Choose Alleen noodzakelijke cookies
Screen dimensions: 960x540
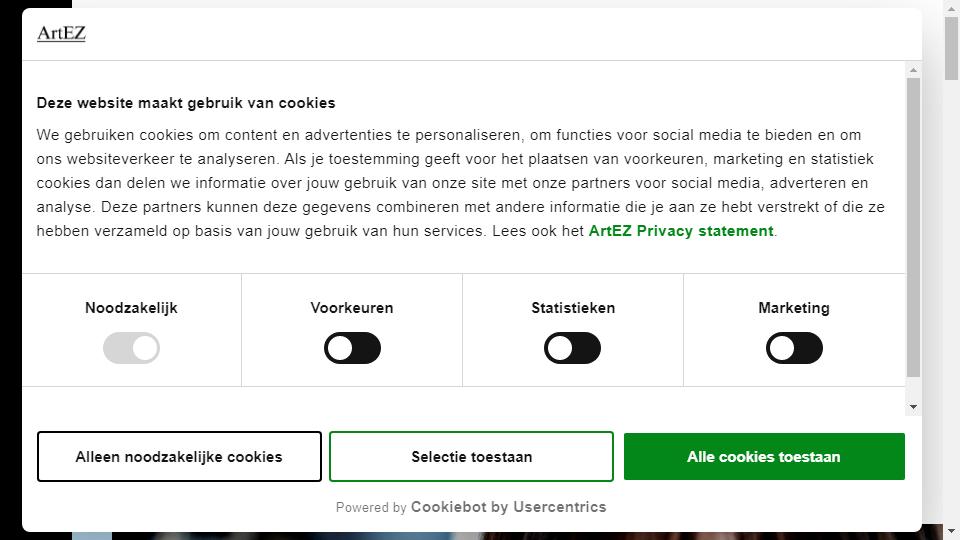(179, 457)
